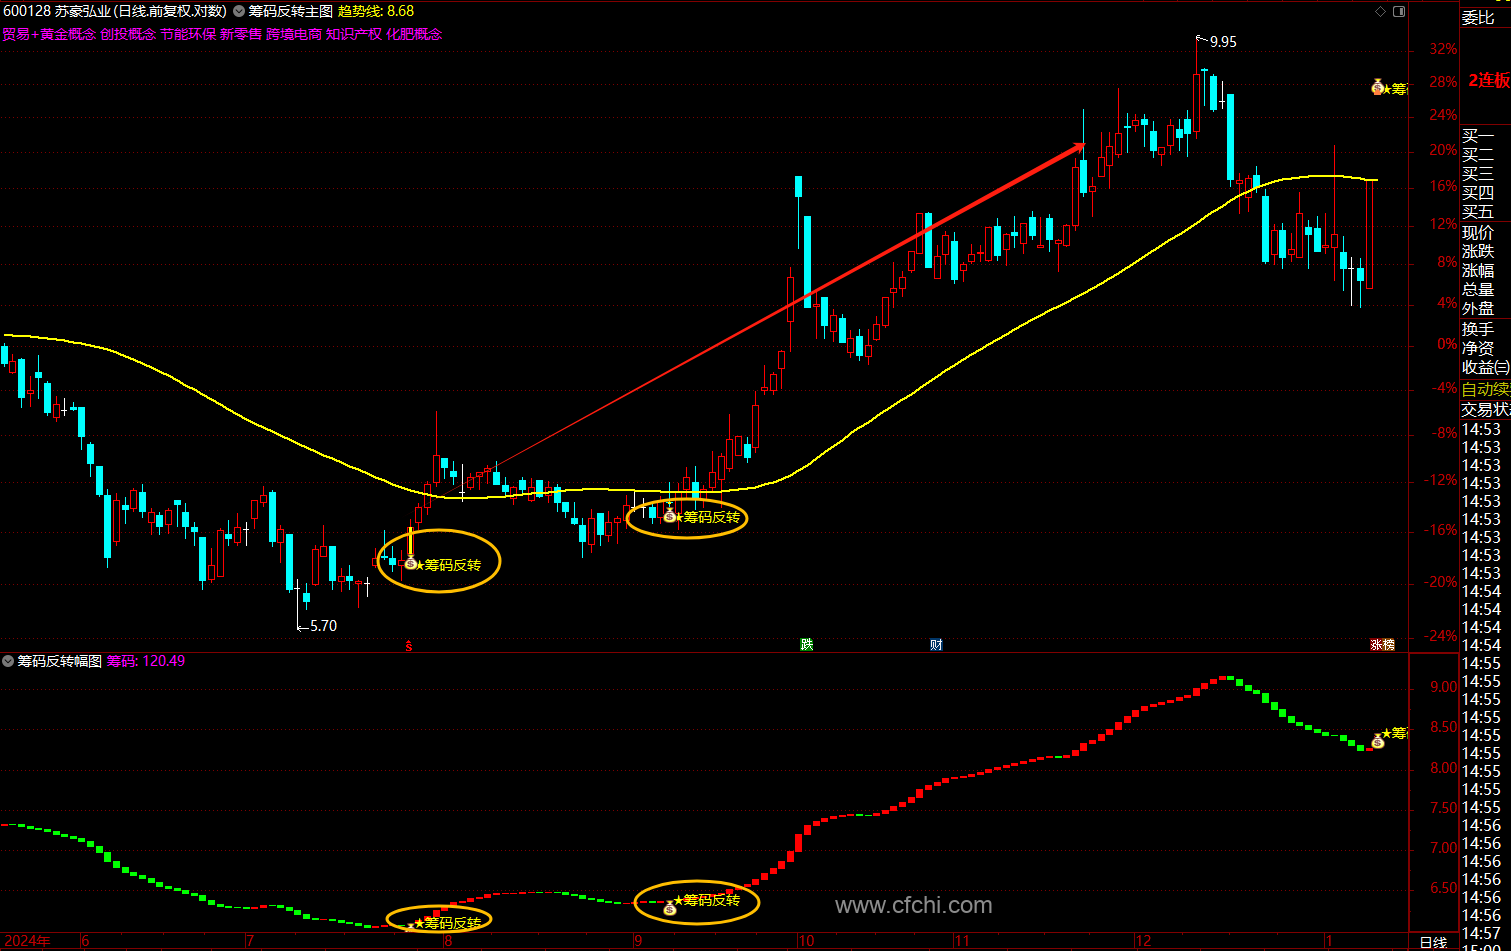Image resolution: width=1511 pixels, height=951 pixels.
Task: Click month 12 on the time axis
Action: [x=1143, y=941]
